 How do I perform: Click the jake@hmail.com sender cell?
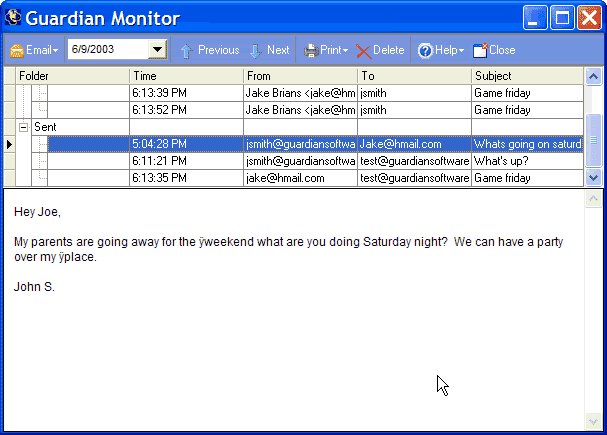(300, 178)
